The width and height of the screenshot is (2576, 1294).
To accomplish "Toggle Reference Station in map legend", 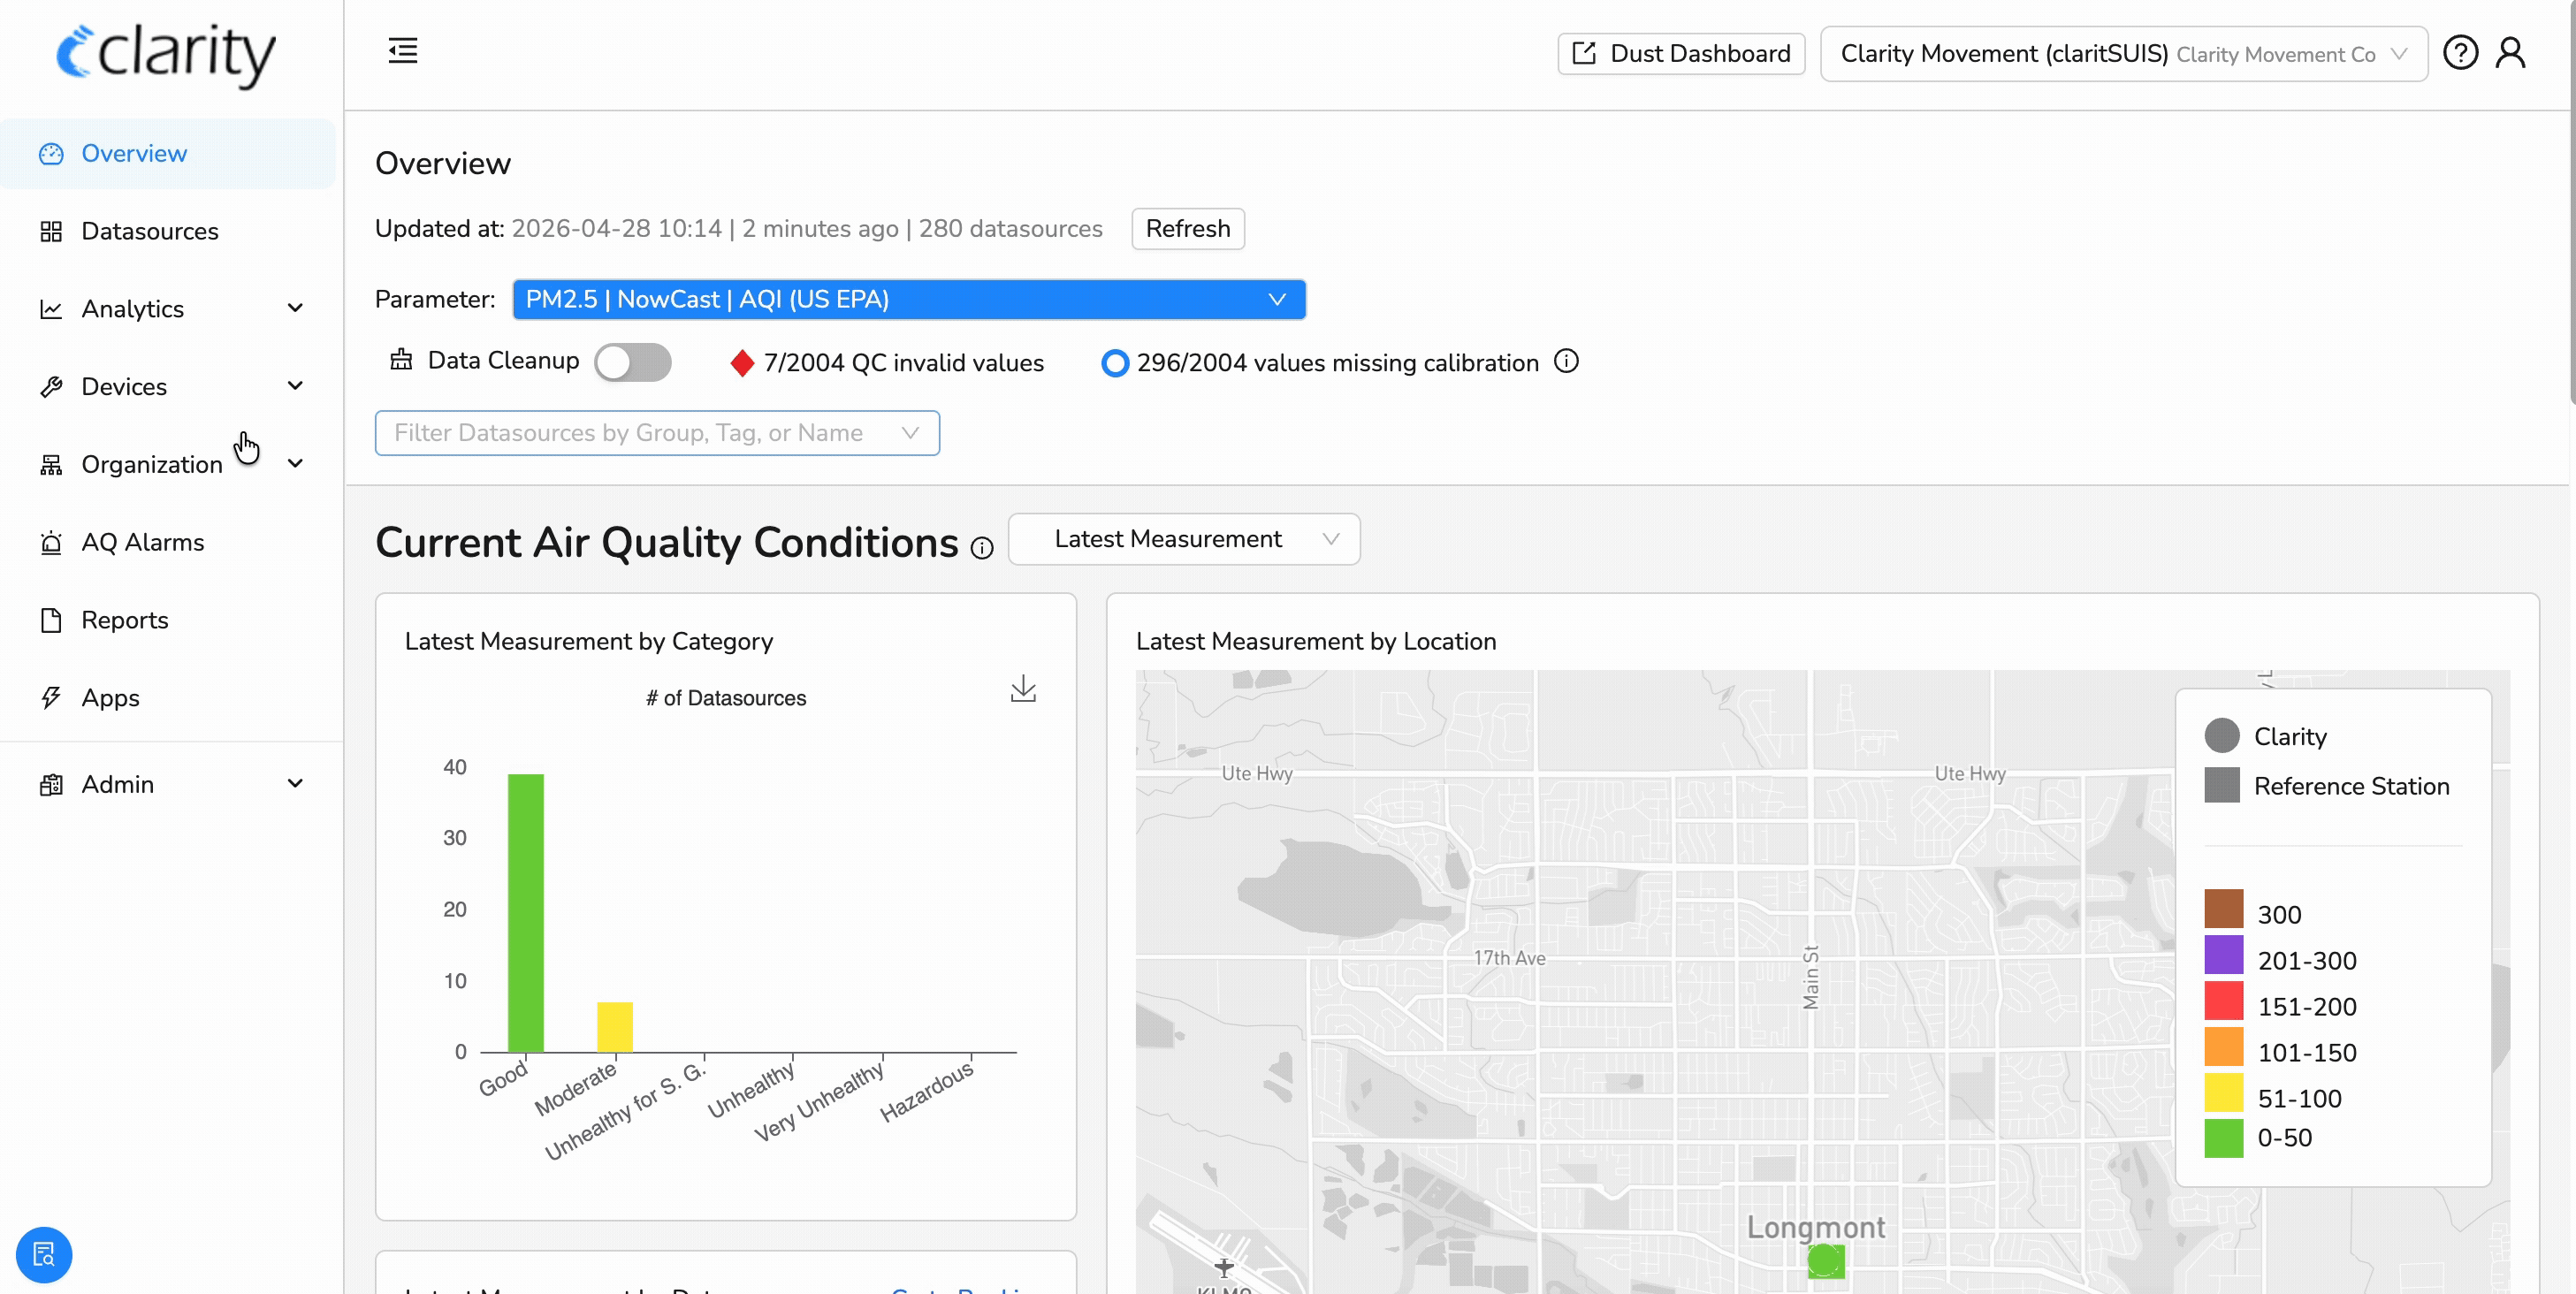I will [2222, 786].
